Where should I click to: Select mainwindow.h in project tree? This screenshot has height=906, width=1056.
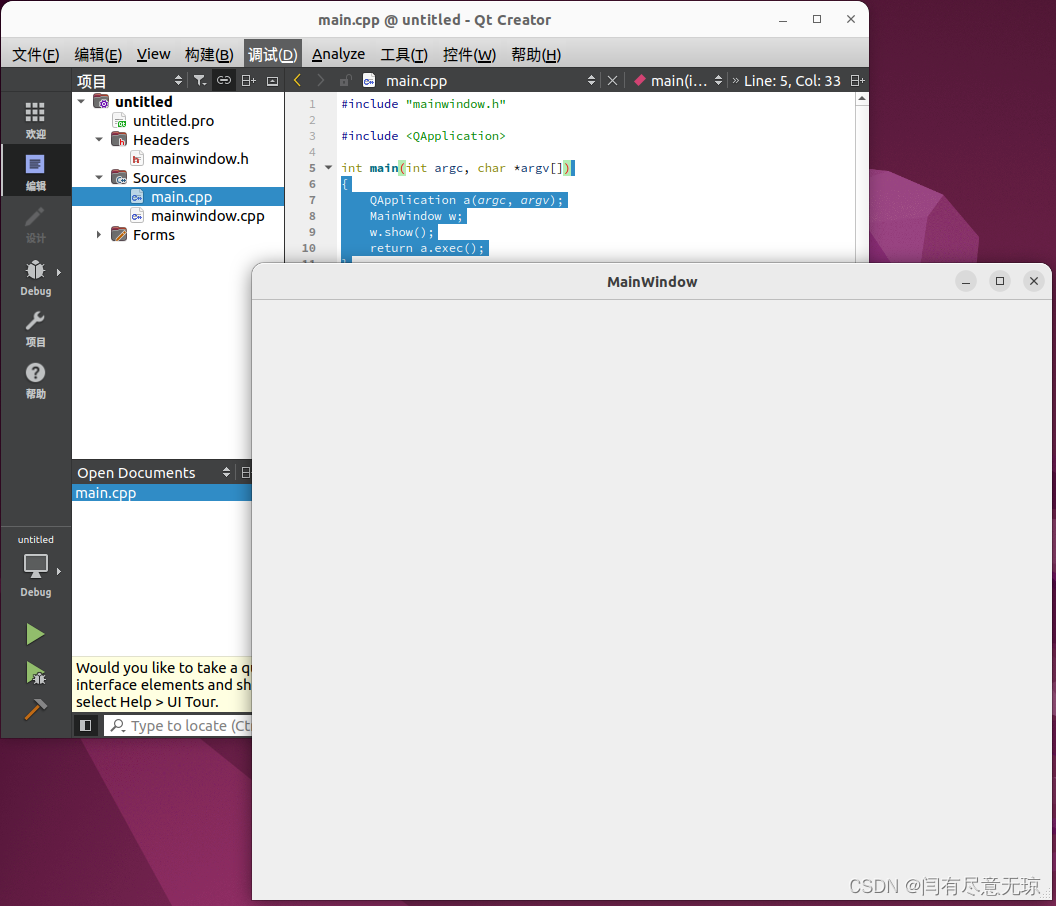(199, 159)
